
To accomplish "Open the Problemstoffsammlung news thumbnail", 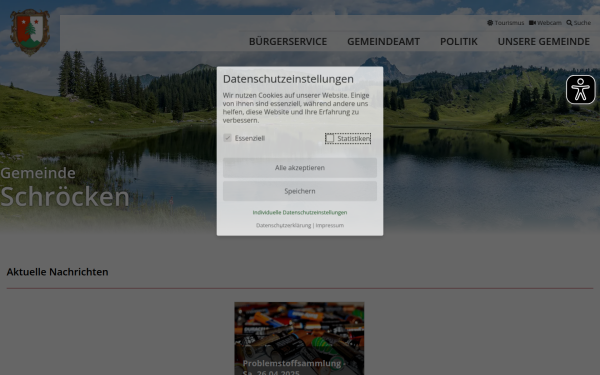I will coord(299,338).
